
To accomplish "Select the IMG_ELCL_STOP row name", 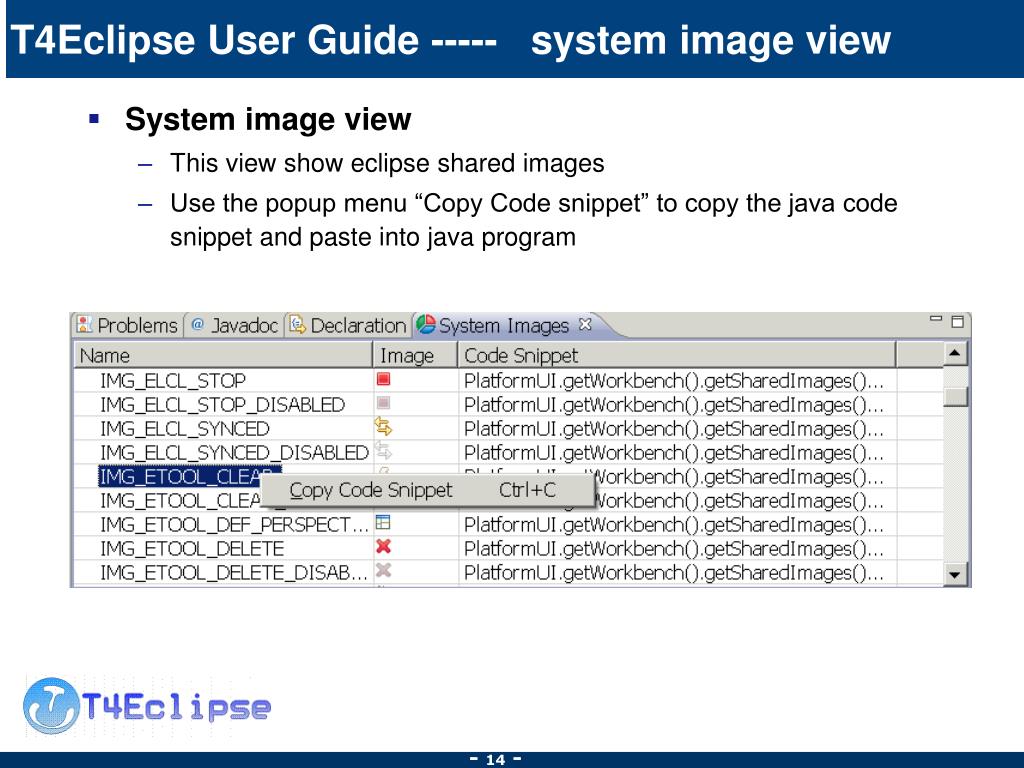I will tap(173, 381).
